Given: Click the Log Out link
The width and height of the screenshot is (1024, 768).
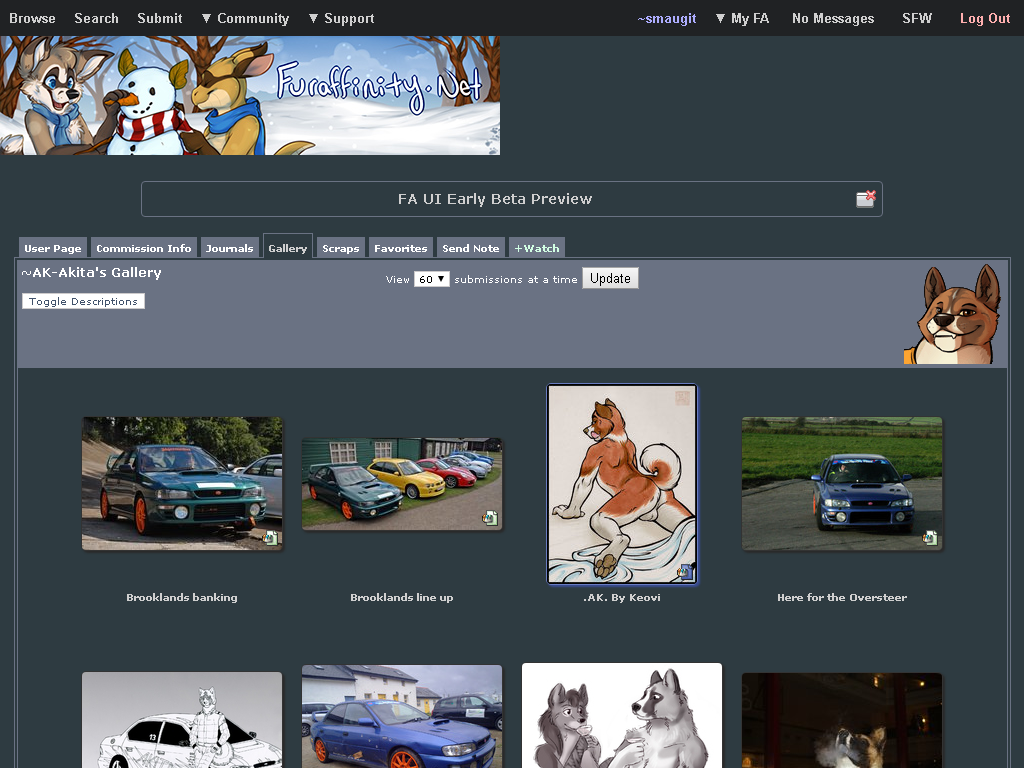Looking at the screenshot, I should [x=985, y=18].
